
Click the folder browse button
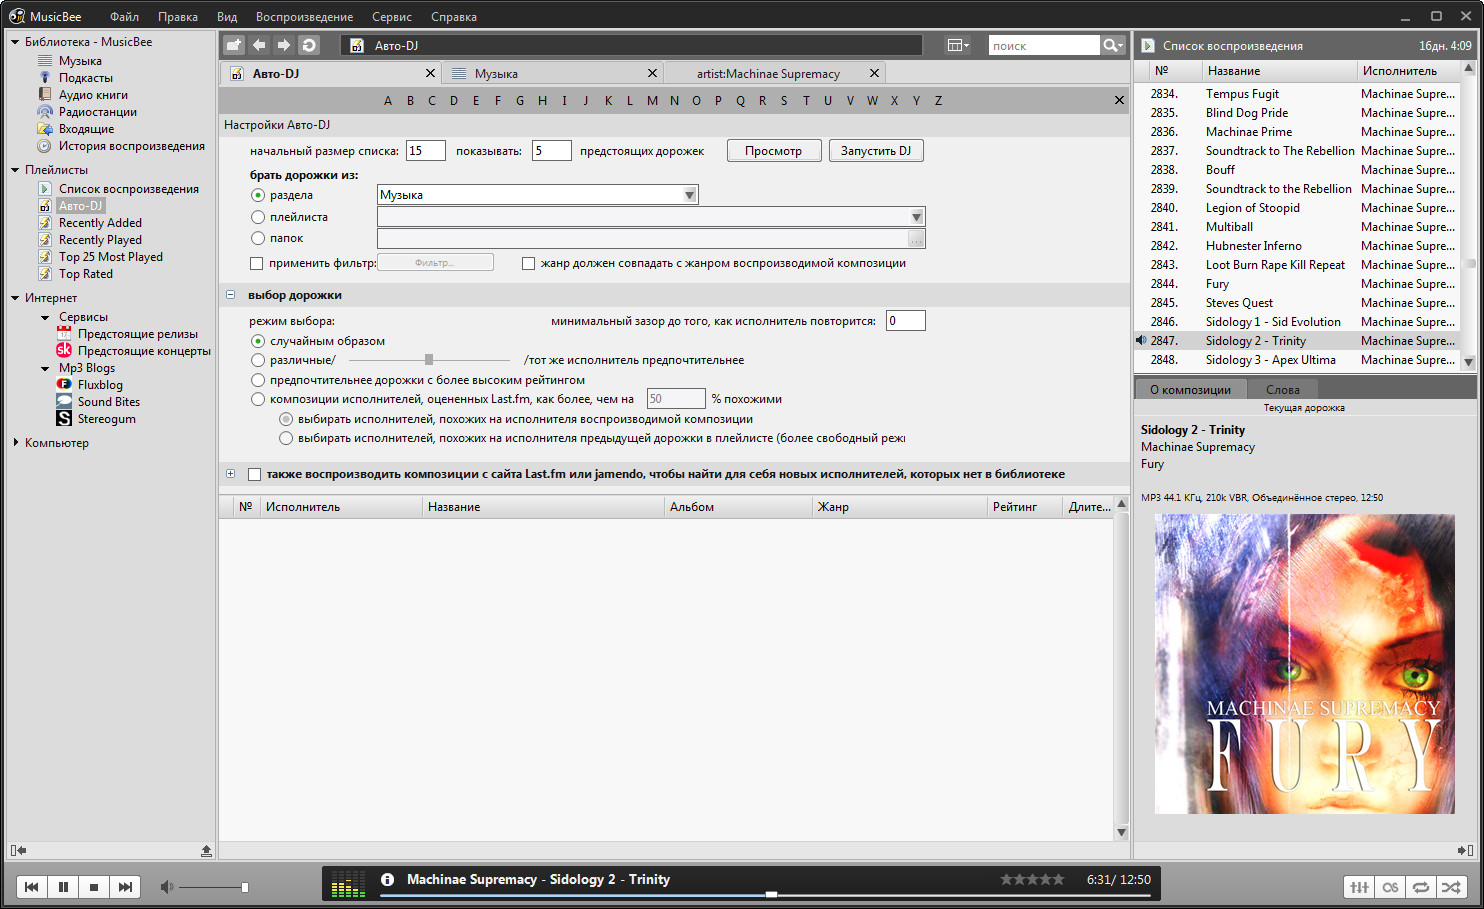click(916, 238)
